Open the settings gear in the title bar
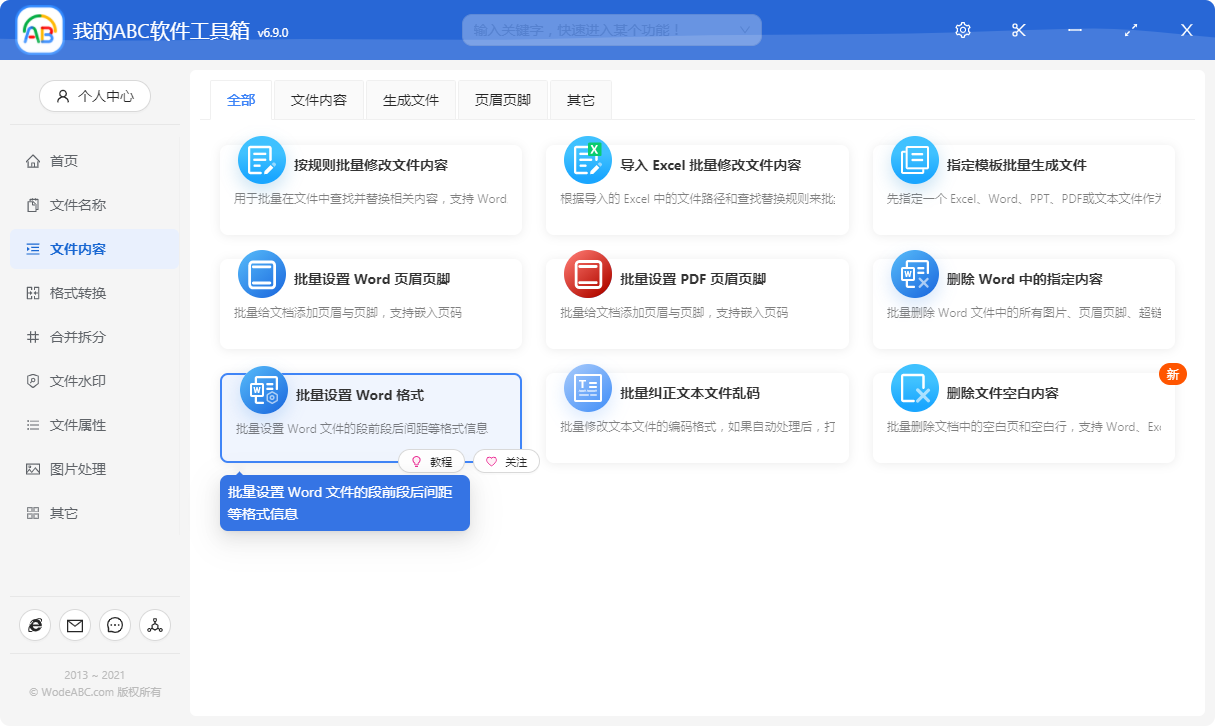1215x726 pixels. [x=962, y=30]
